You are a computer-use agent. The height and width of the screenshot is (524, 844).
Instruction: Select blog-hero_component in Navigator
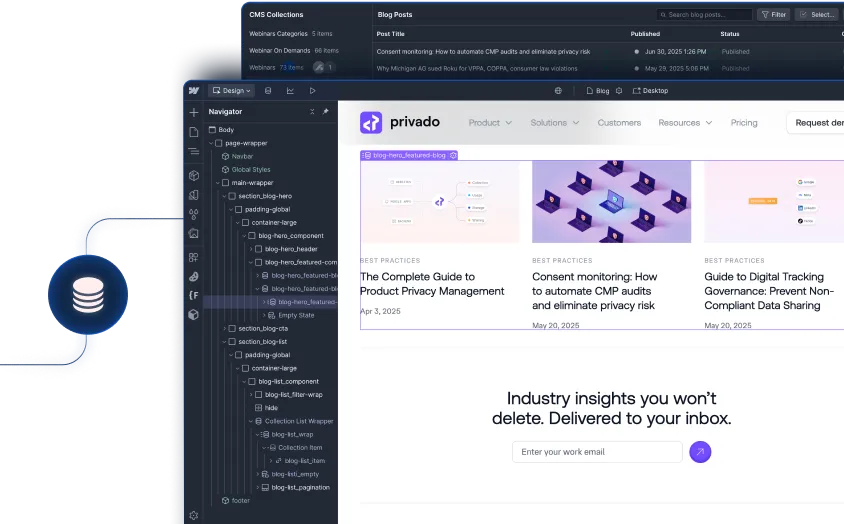tap(286, 236)
